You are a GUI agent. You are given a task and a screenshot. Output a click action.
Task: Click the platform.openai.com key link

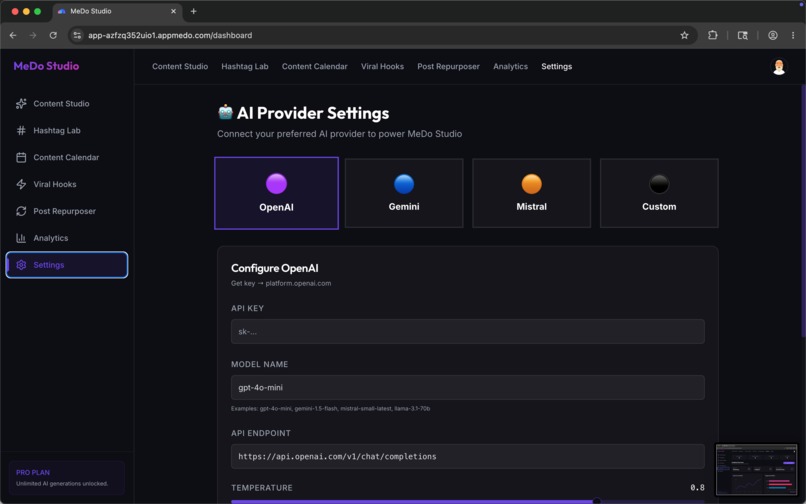pos(298,283)
